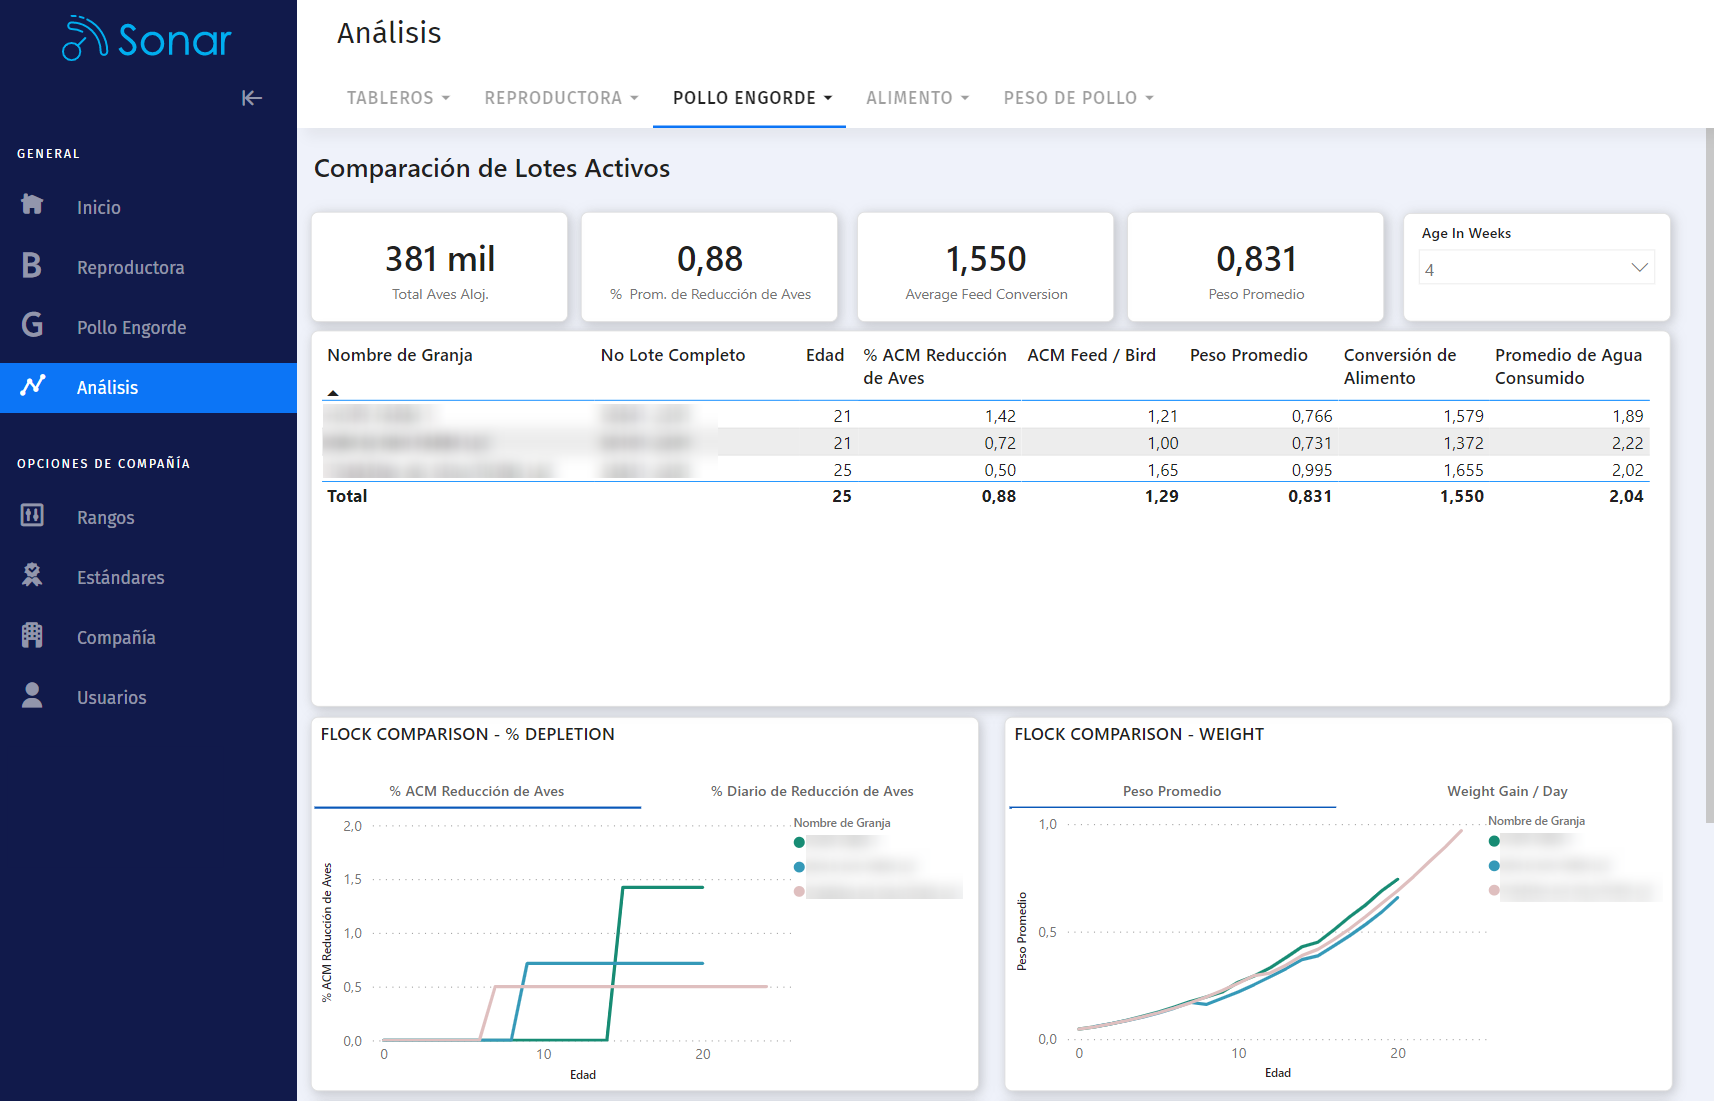This screenshot has width=1714, height=1101.
Task: Collapse the sidebar with the arrow icon
Action: 252,98
